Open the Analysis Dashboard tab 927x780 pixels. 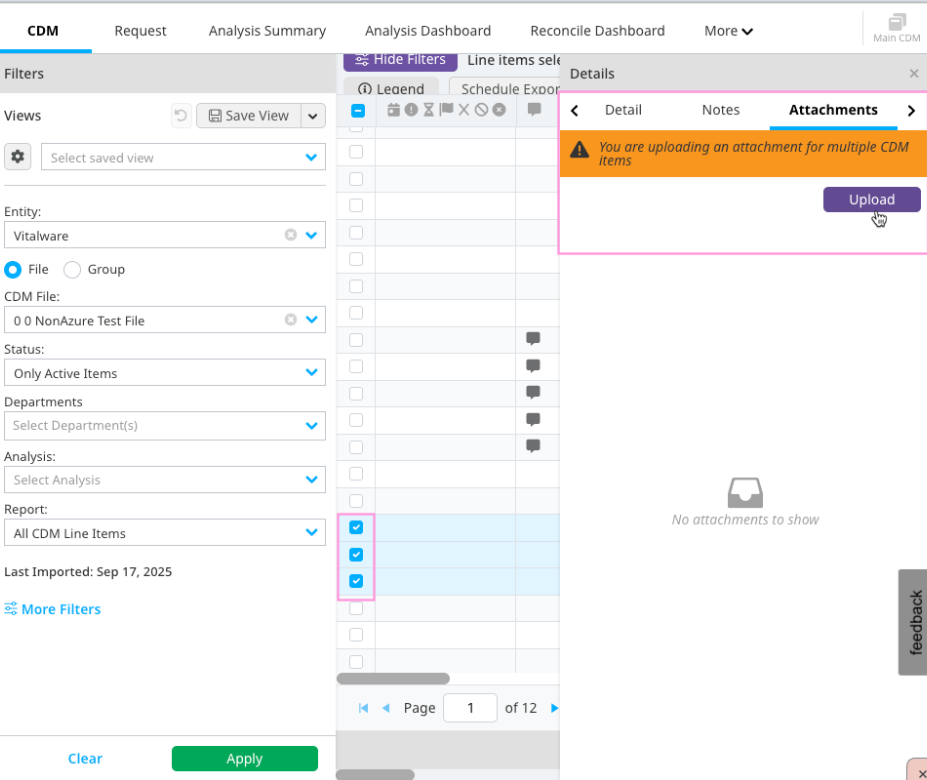tap(428, 31)
